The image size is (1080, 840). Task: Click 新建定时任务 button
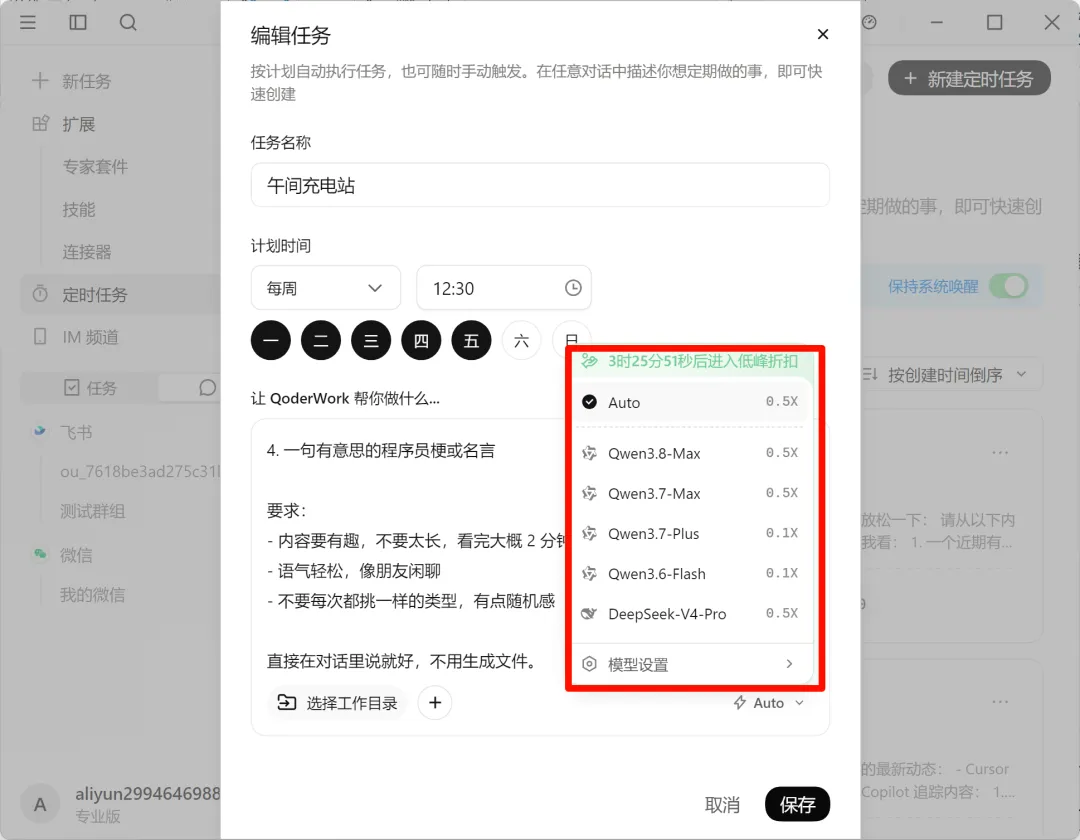(969, 78)
